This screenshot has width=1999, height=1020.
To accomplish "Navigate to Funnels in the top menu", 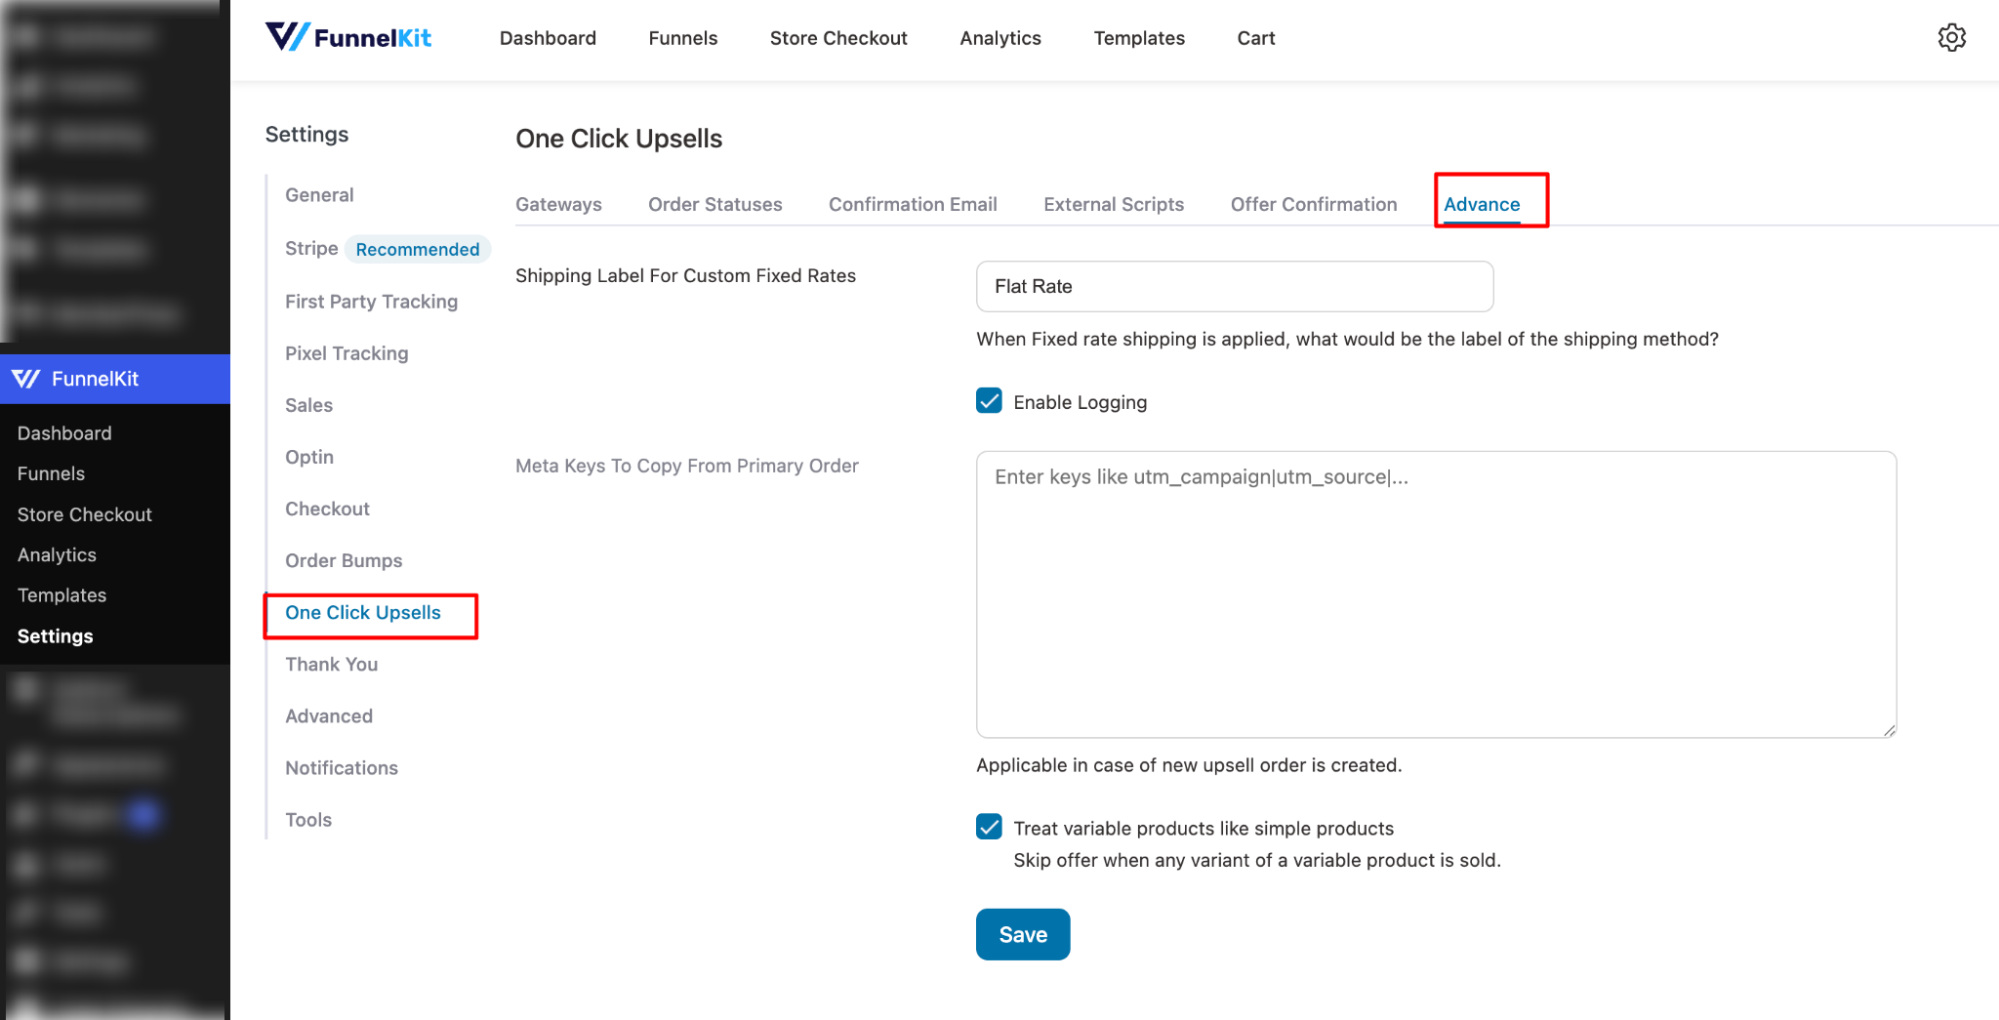I will click(x=682, y=37).
